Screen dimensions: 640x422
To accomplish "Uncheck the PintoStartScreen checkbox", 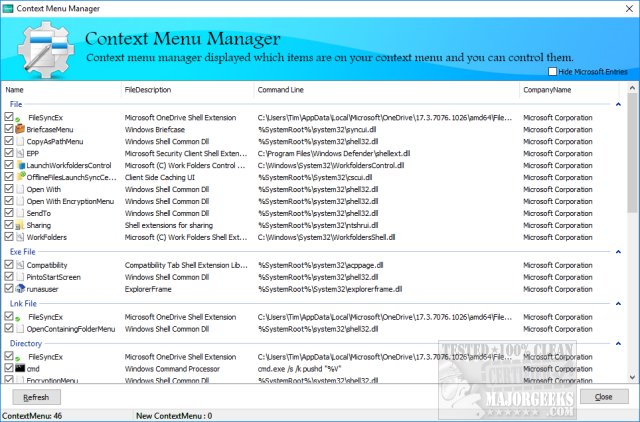I will tap(9, 276).
